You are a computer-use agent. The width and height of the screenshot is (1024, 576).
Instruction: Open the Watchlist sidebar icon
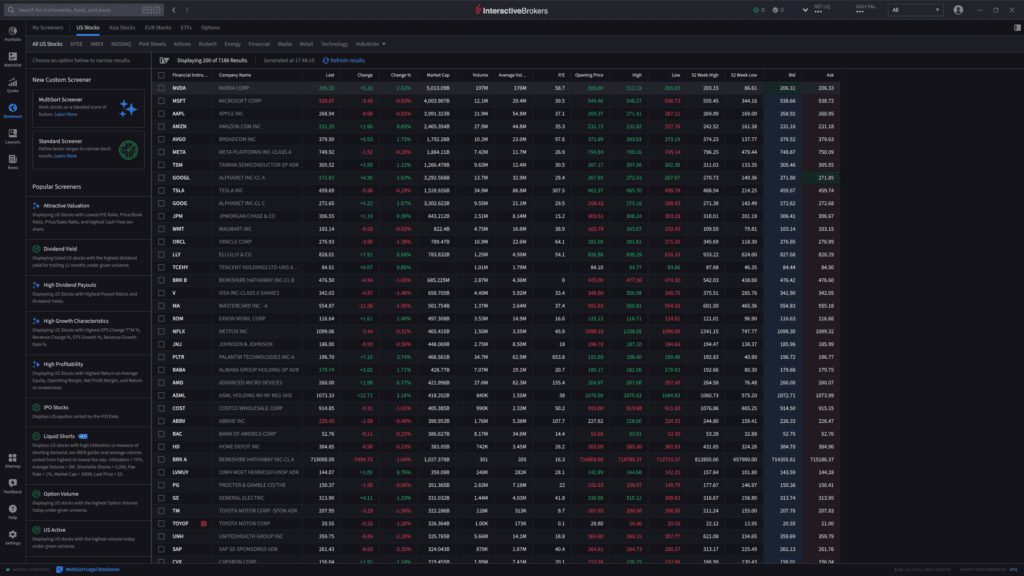coord(12,59)
